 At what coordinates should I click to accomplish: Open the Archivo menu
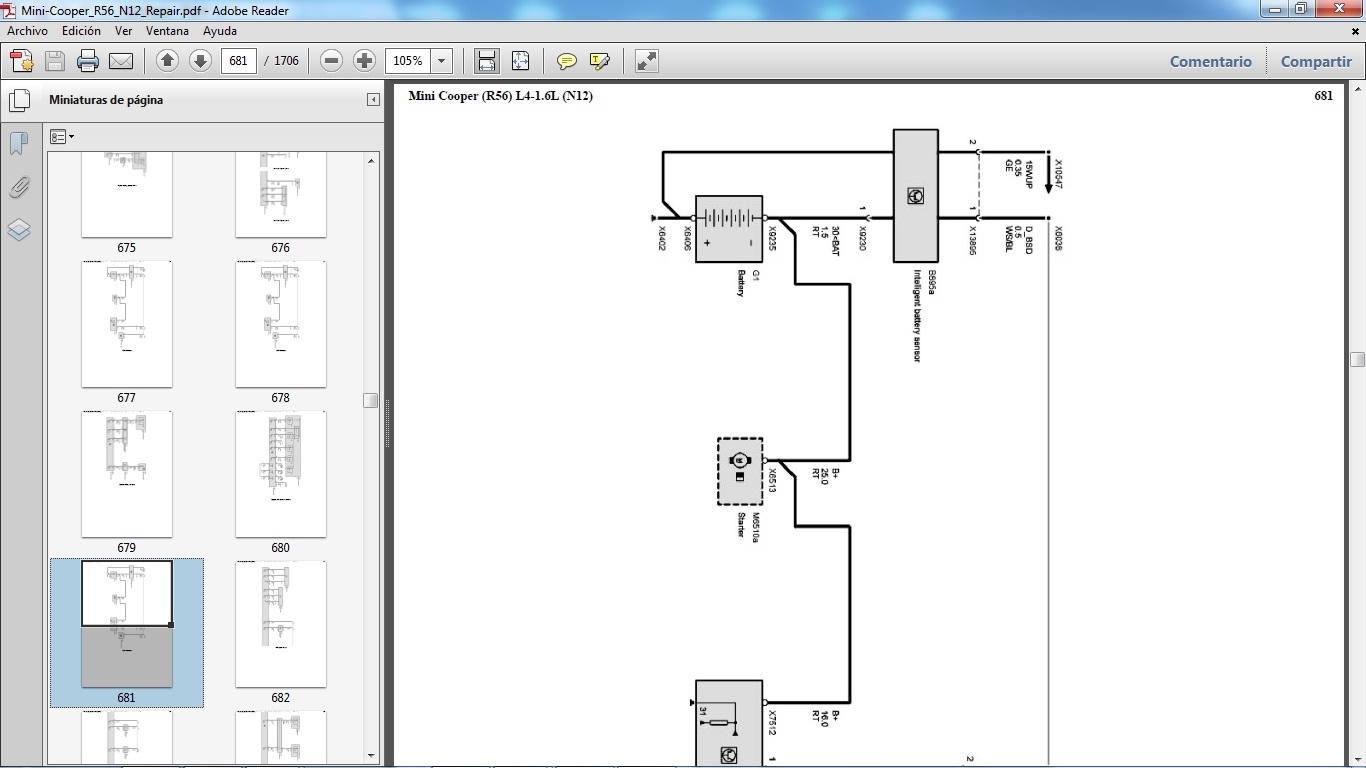point(27,31)
